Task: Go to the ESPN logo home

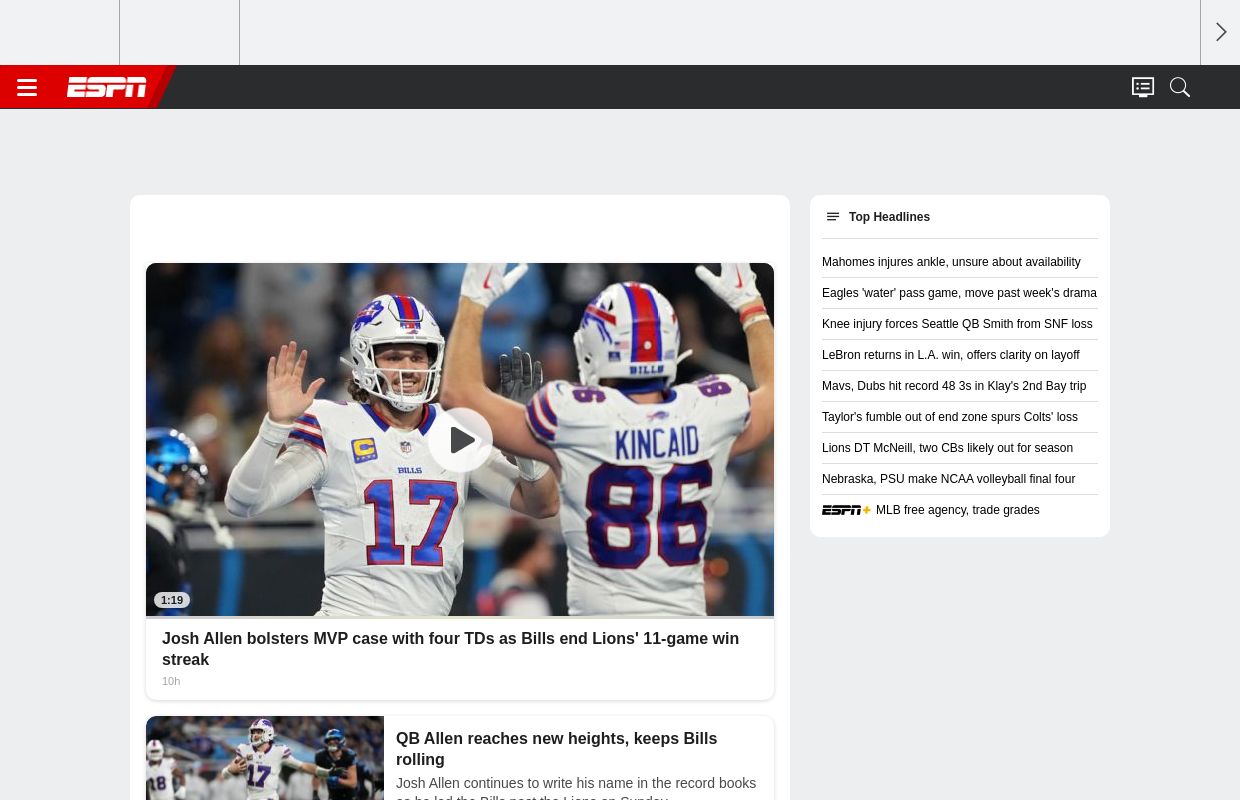Action: (x=107, y=88)
